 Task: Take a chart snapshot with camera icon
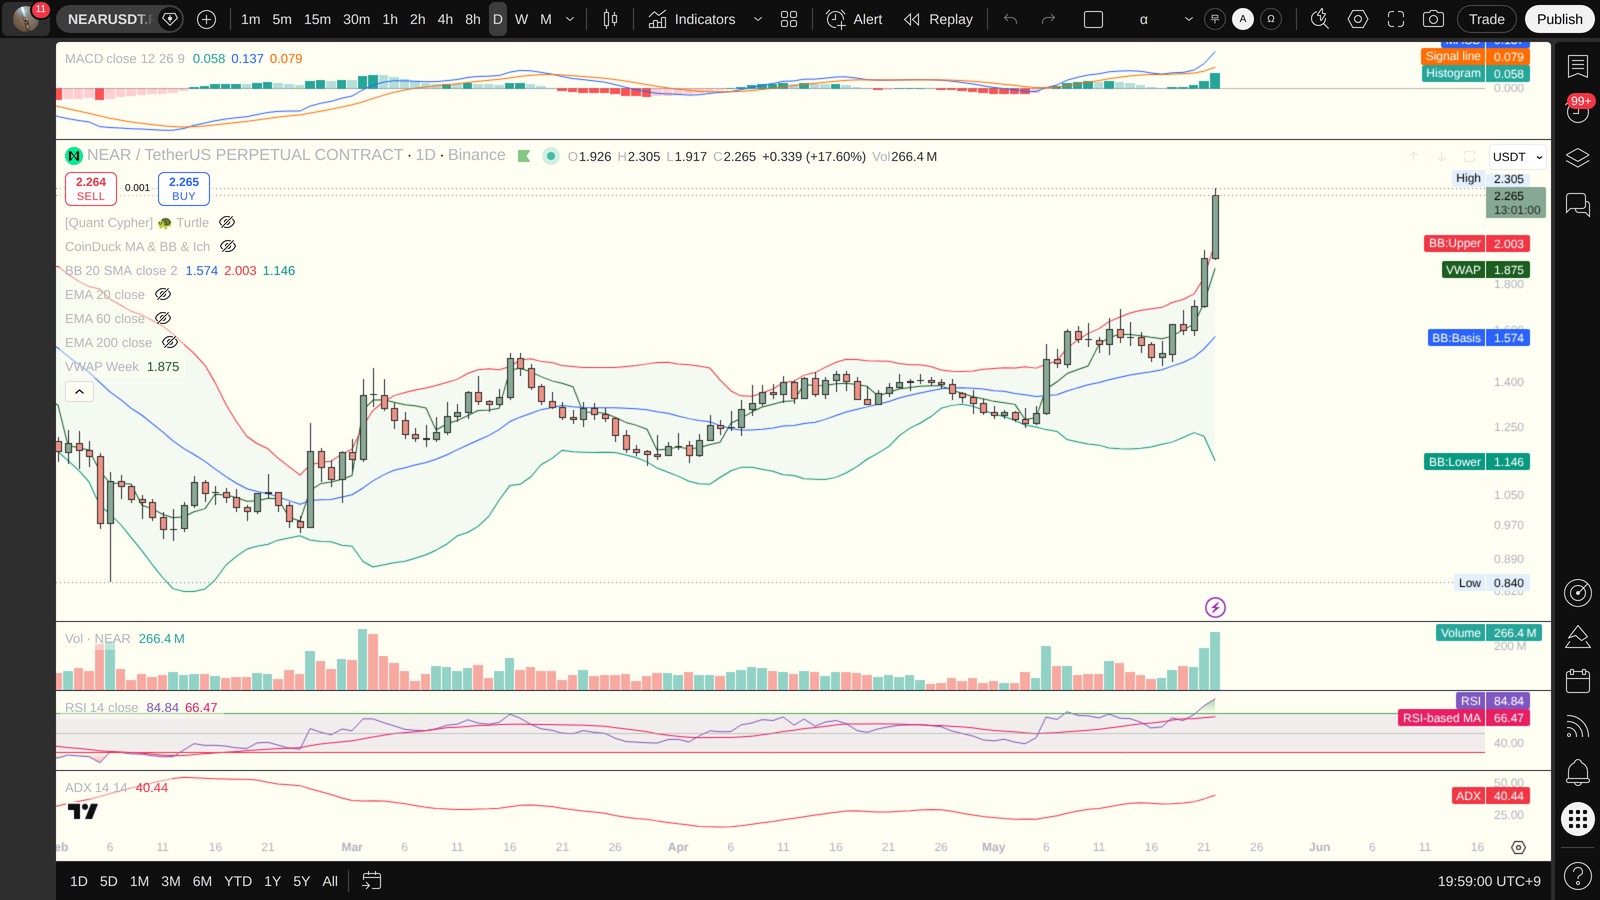click(1433, 19)
